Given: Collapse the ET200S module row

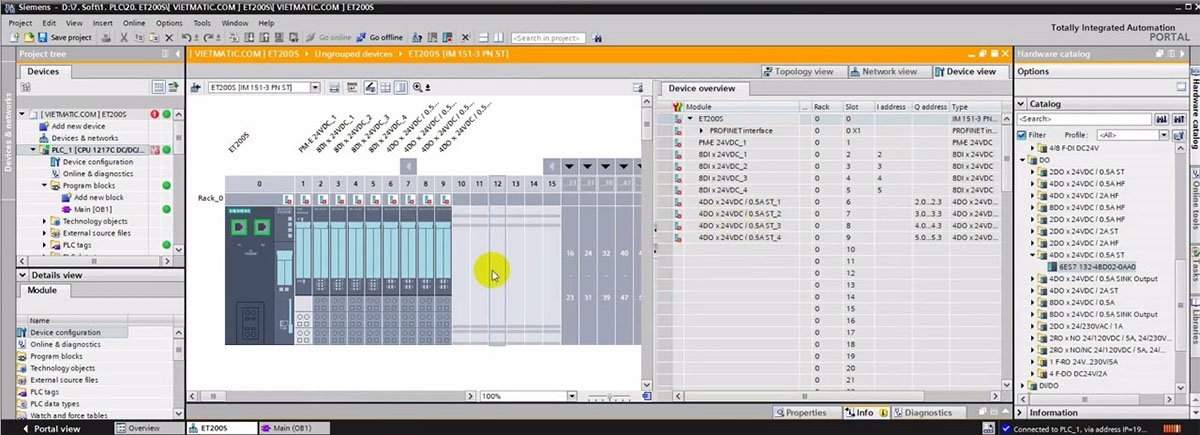Looking at the screenshot, I should [x=690, y=119].
